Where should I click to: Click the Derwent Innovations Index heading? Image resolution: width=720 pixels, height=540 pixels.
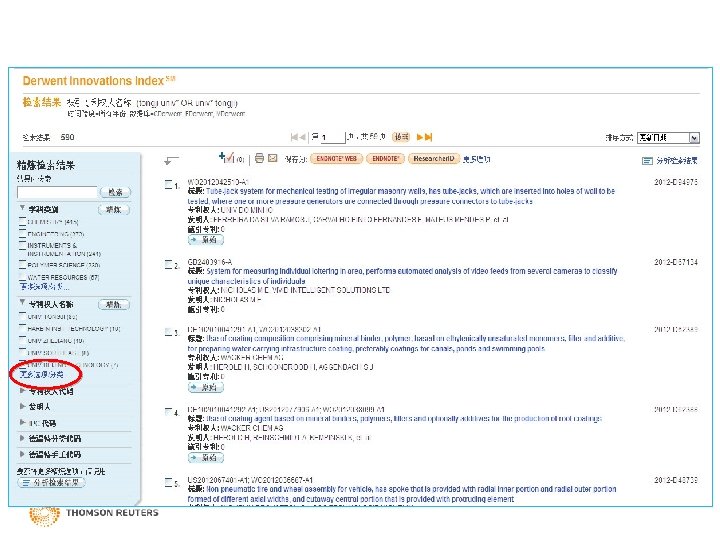(x=99, y=81)
